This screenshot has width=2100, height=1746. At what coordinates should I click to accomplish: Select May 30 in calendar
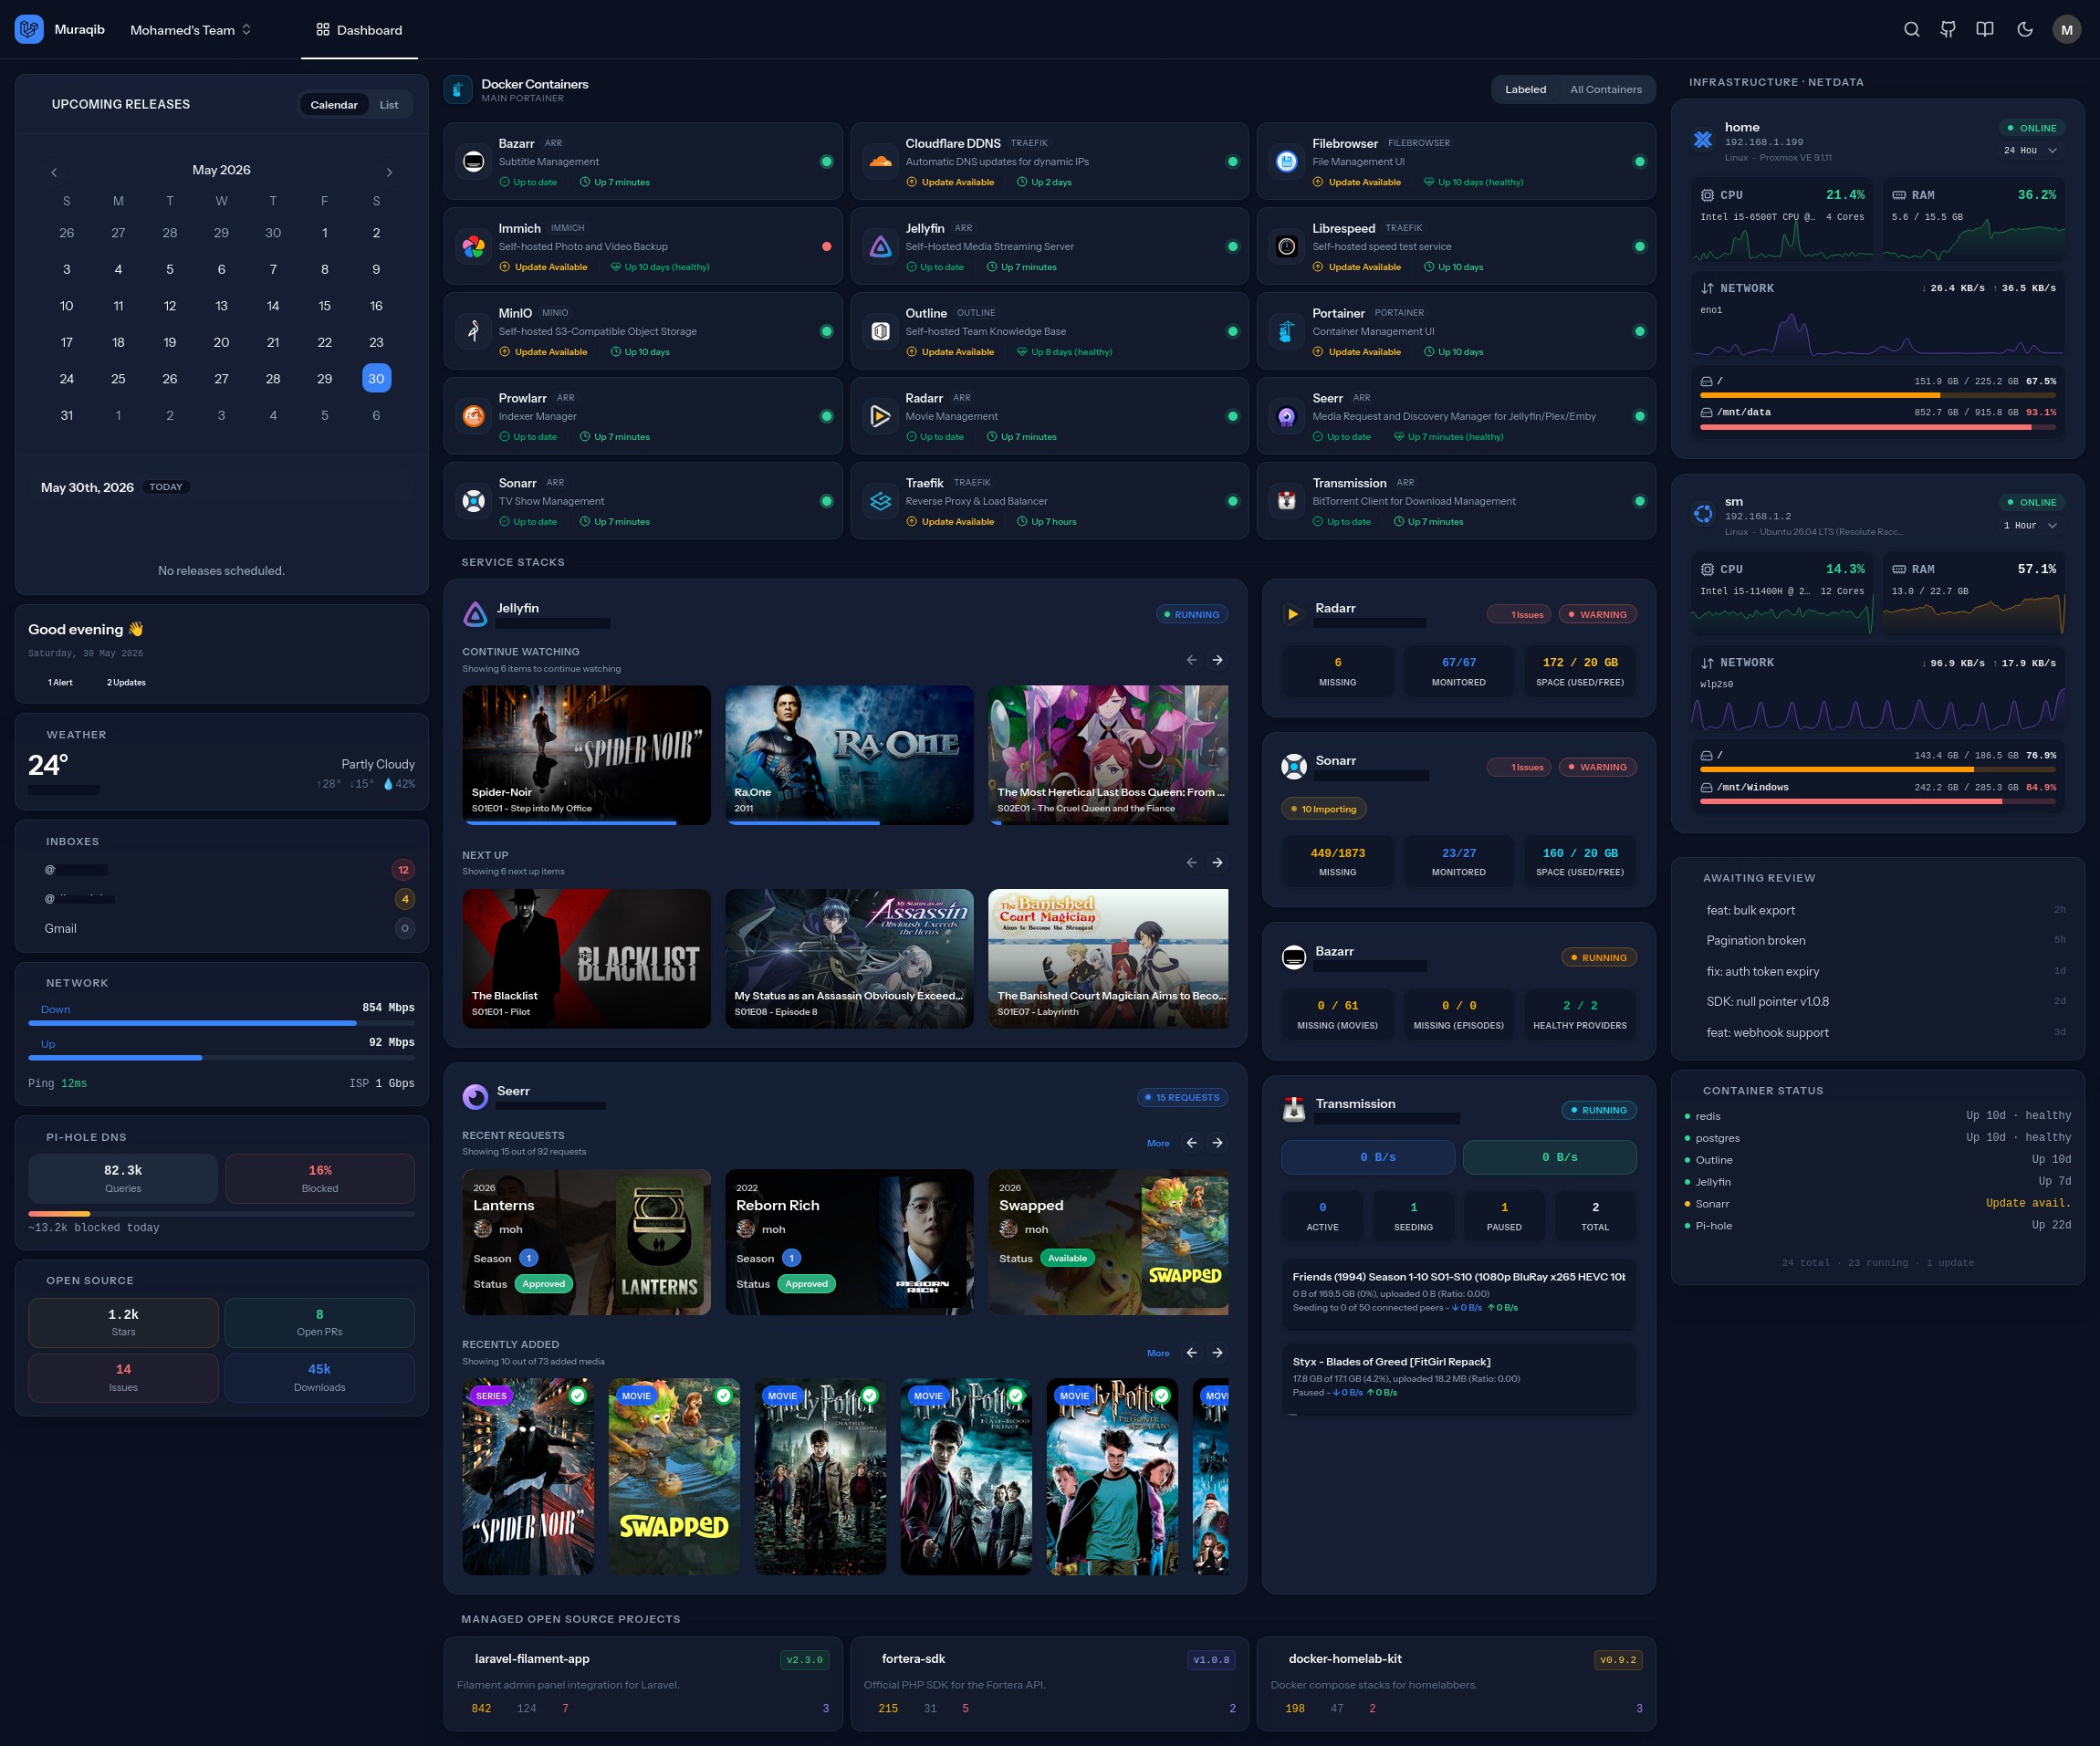[376, 378]
